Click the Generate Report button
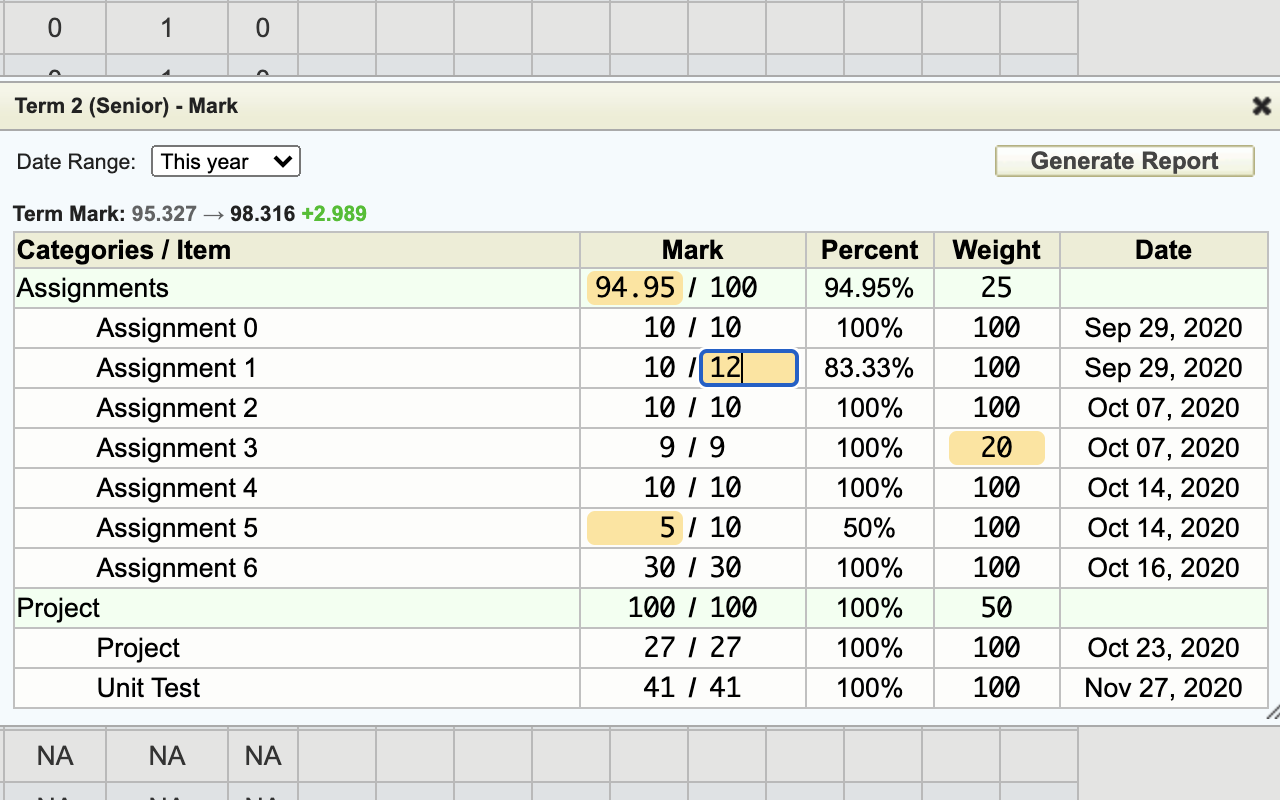Viewport: 1280px width, 800px height. click(1124, 161)
